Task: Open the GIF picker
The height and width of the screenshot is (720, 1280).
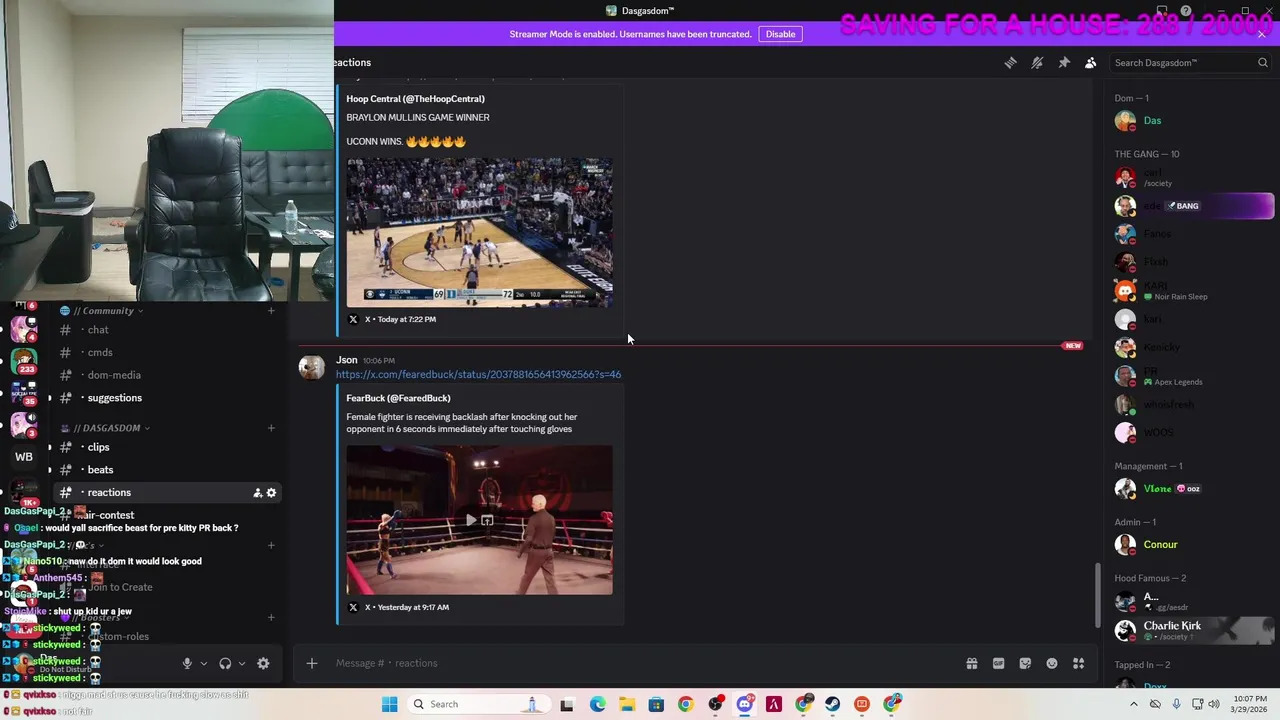Action: (998, 663)
